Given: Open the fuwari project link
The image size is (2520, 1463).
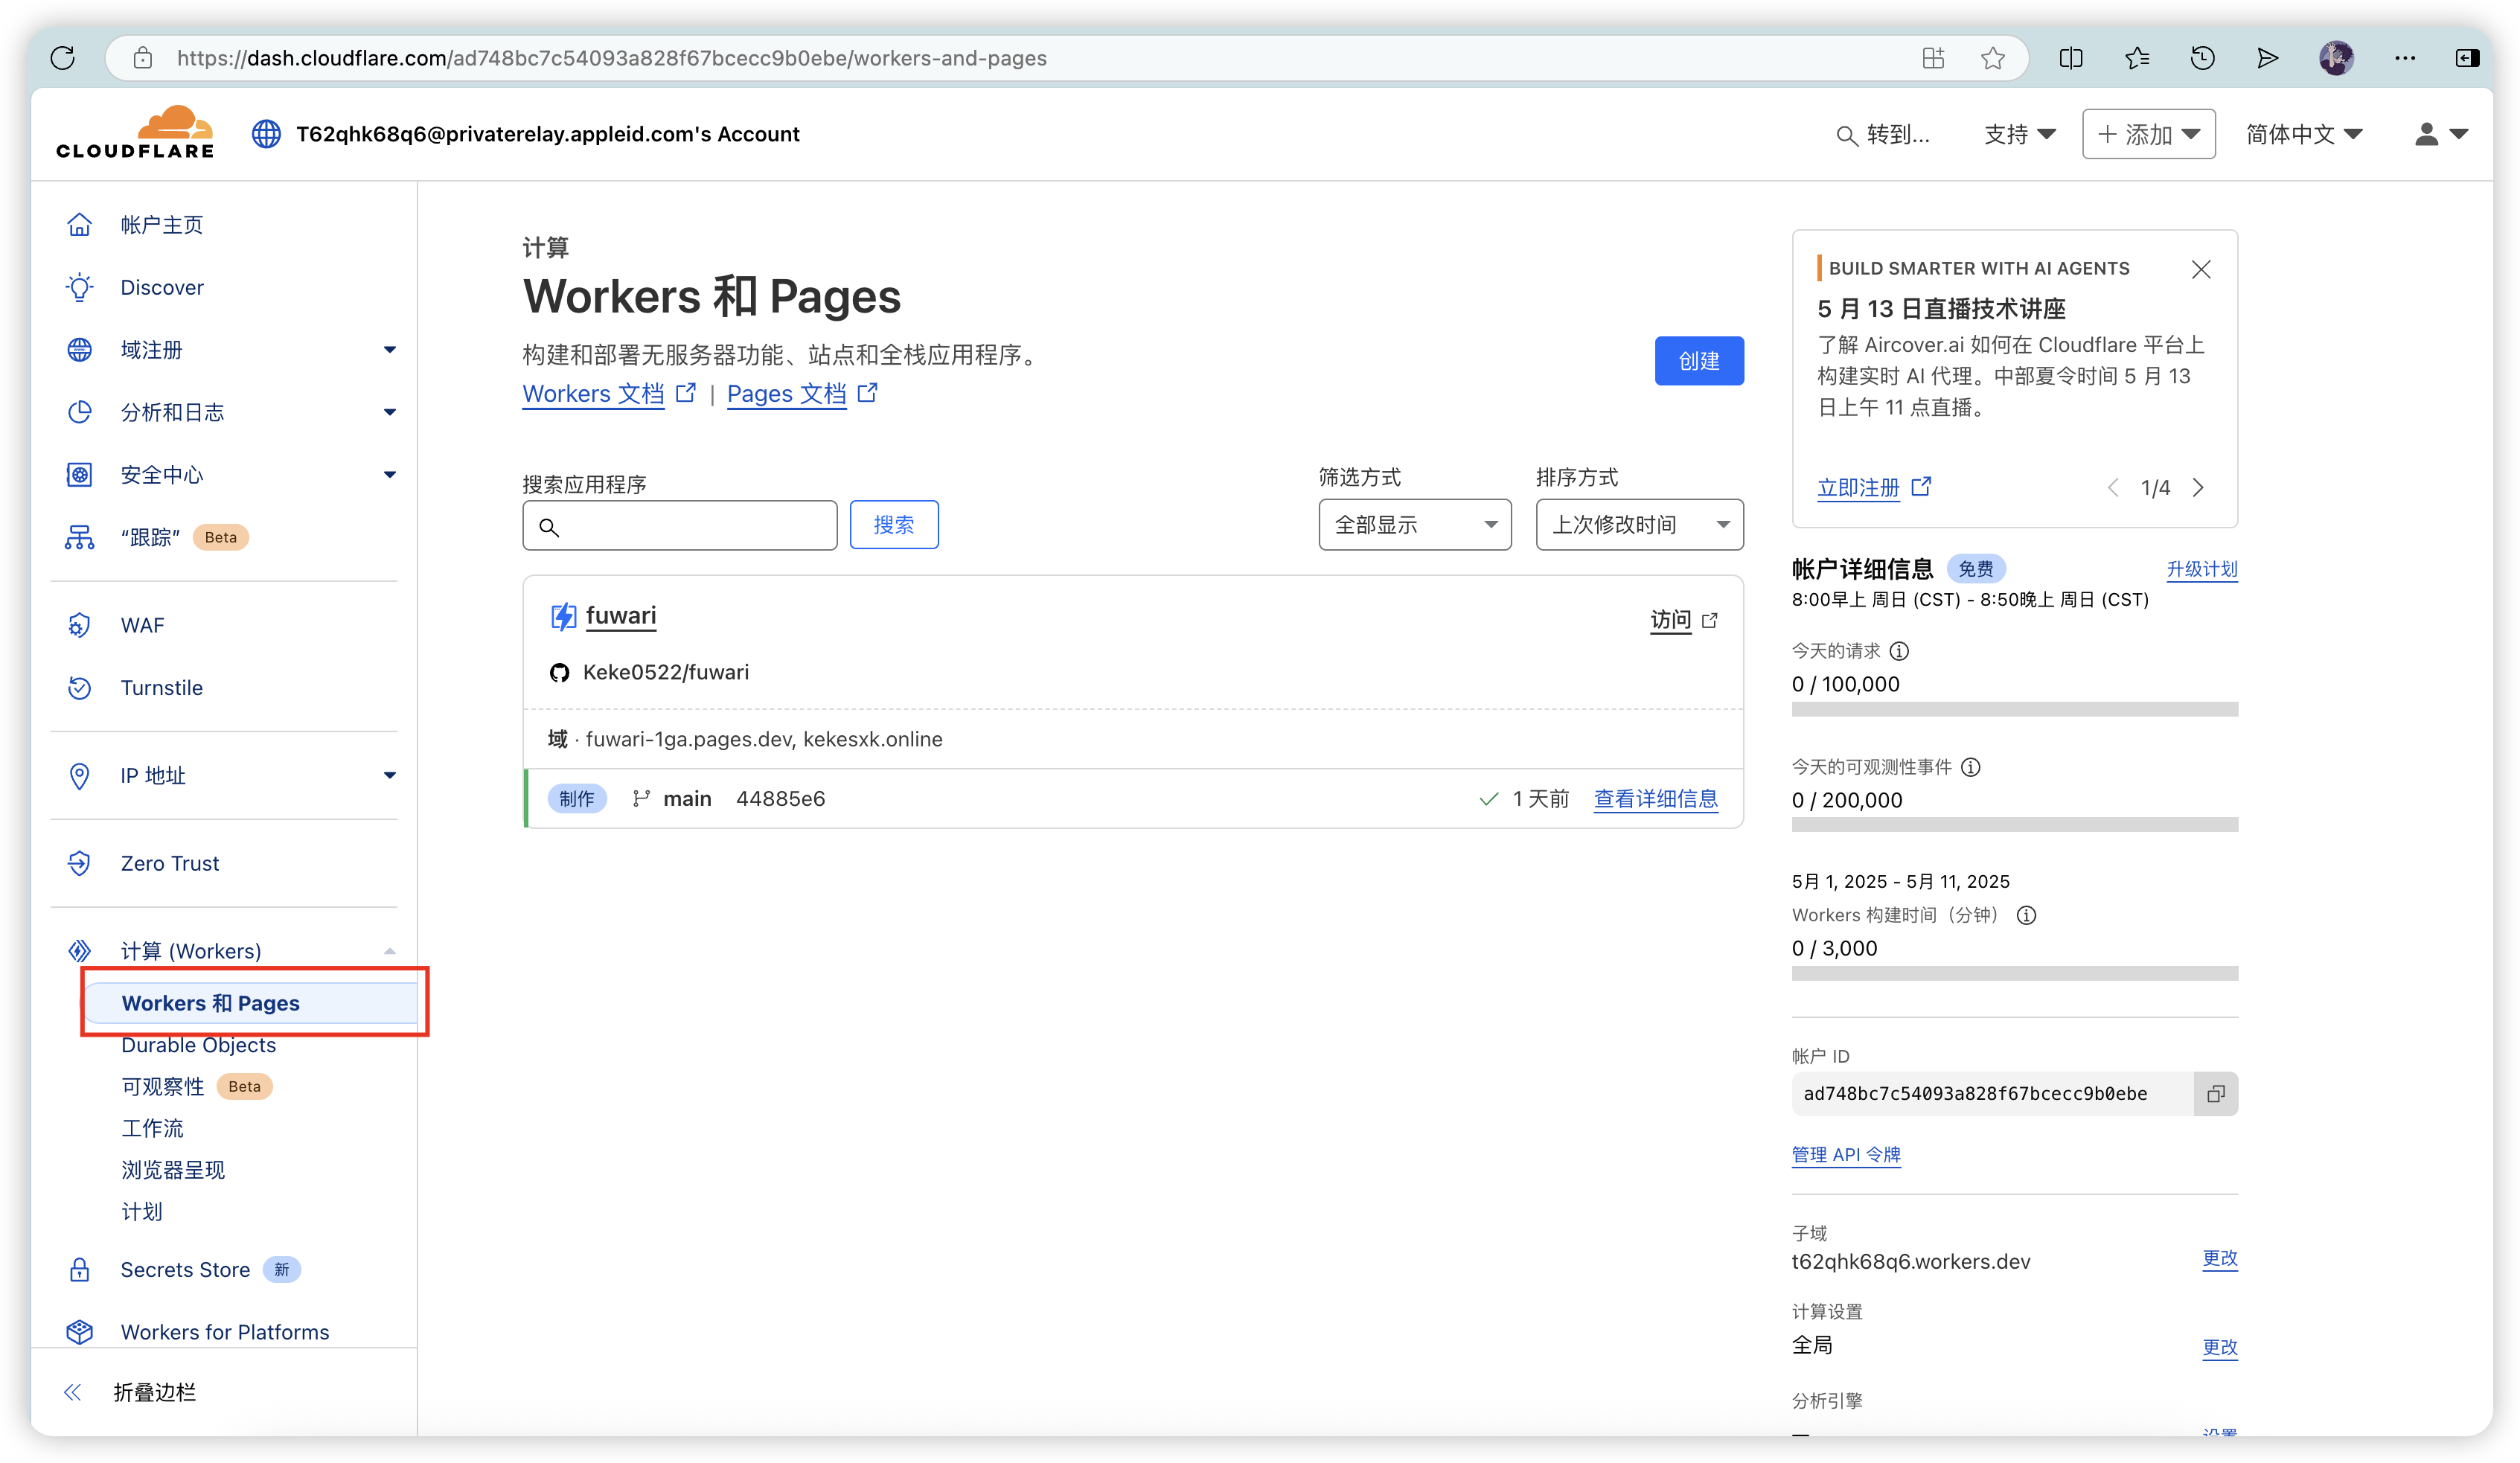Looking at the screenshot, I should tap(620, 615).
